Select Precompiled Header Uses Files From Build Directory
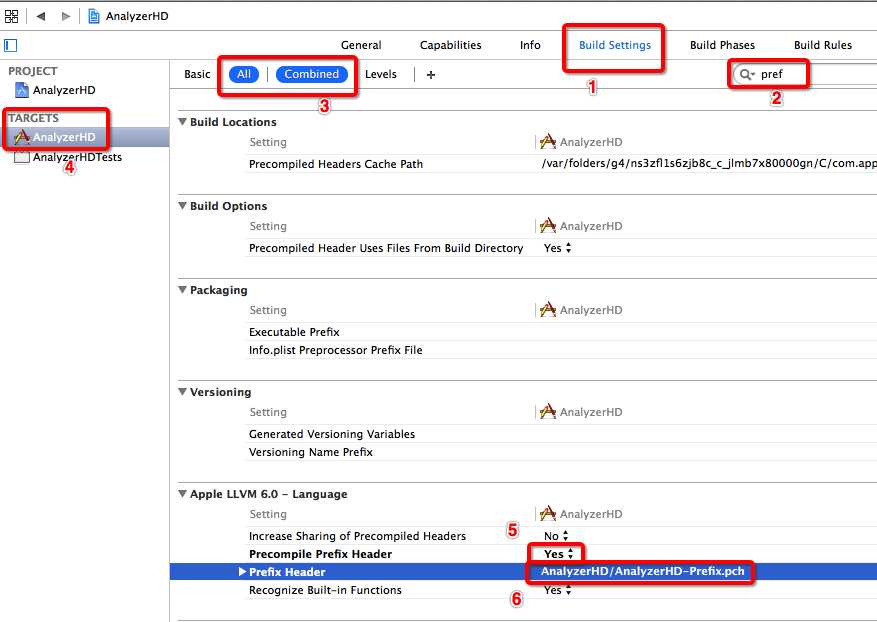The height and width of the screenshot is (622, 877). tap(386, 248)
